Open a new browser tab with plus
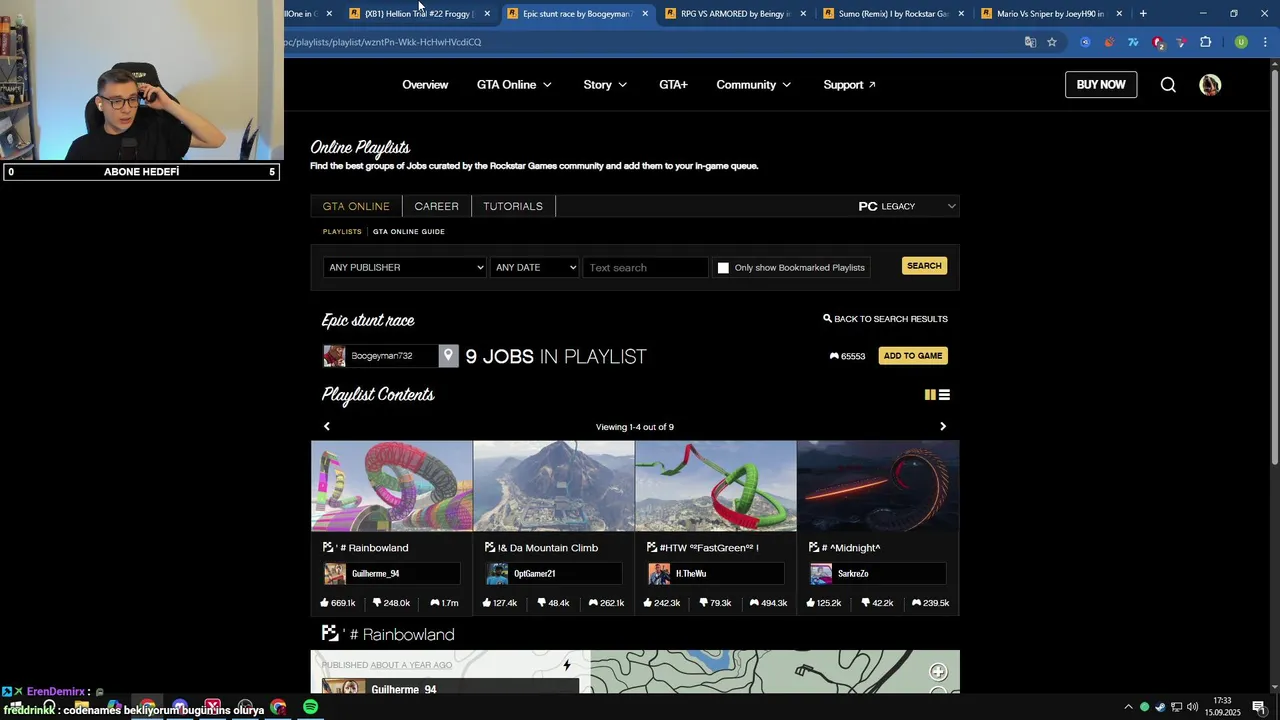The height and width of the screenshot is (720, 1280). [1143, 14]
